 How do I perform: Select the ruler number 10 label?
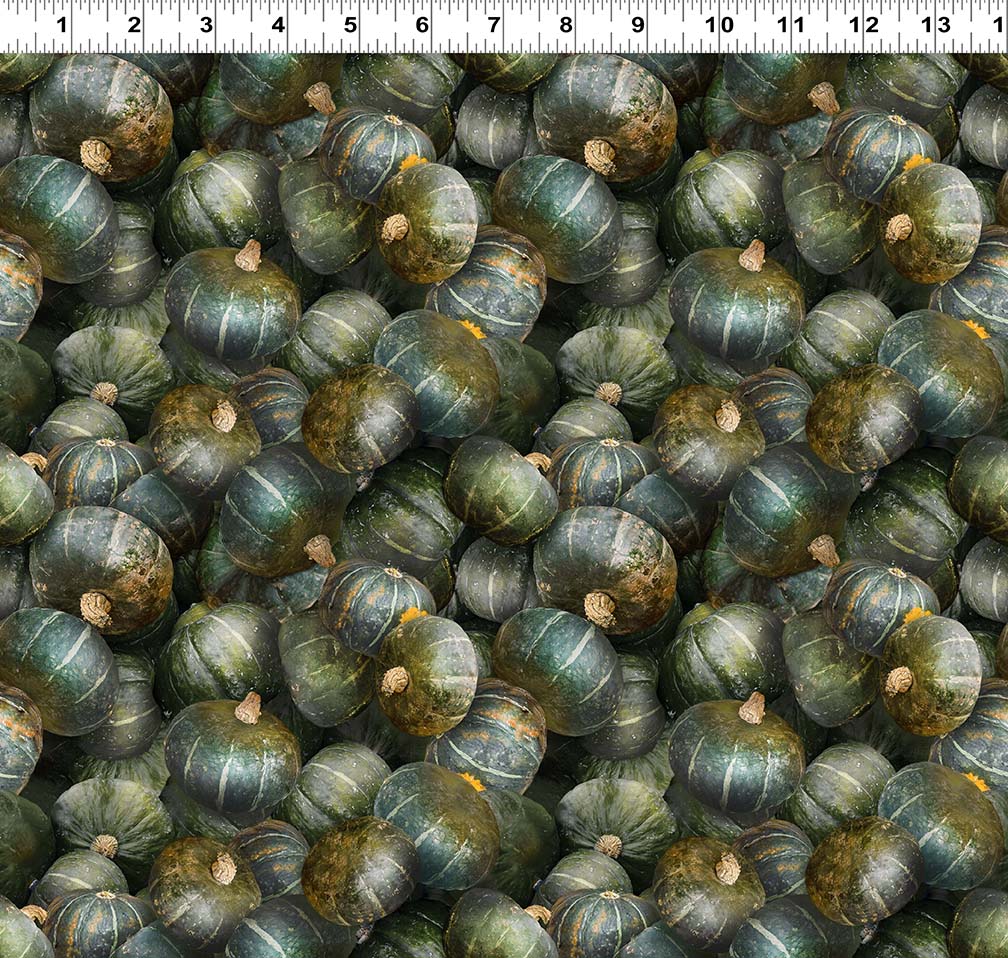719,26
